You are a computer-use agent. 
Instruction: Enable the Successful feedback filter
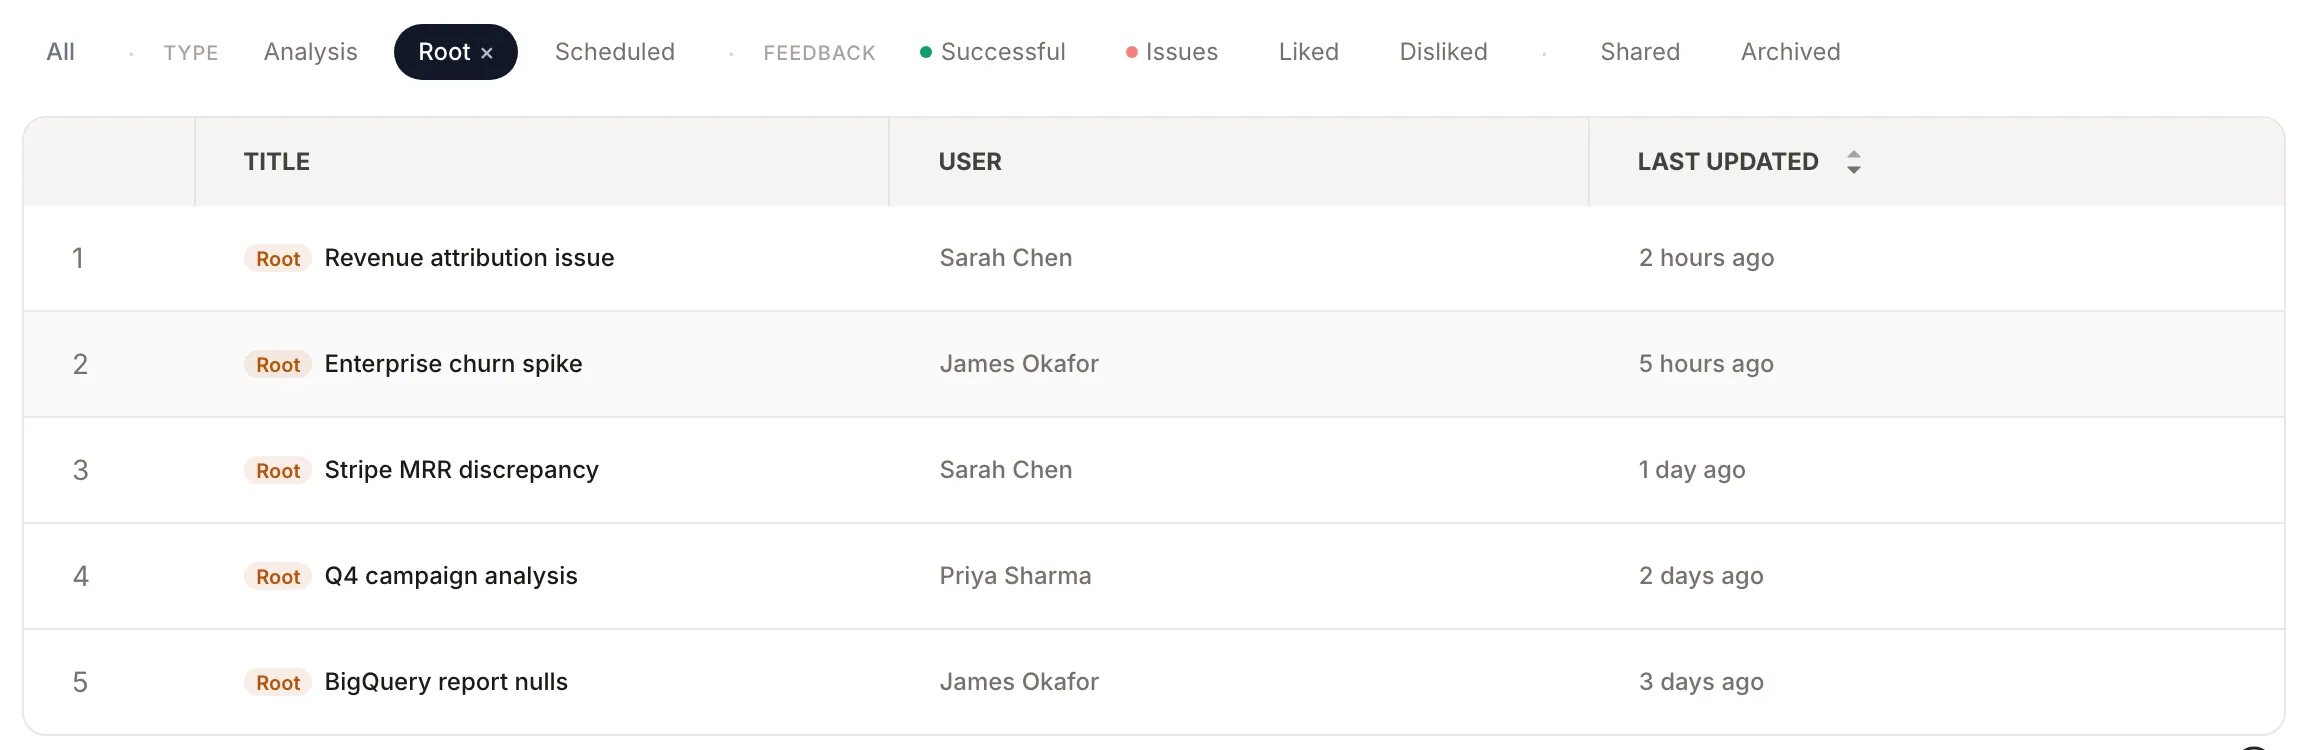1003,51
